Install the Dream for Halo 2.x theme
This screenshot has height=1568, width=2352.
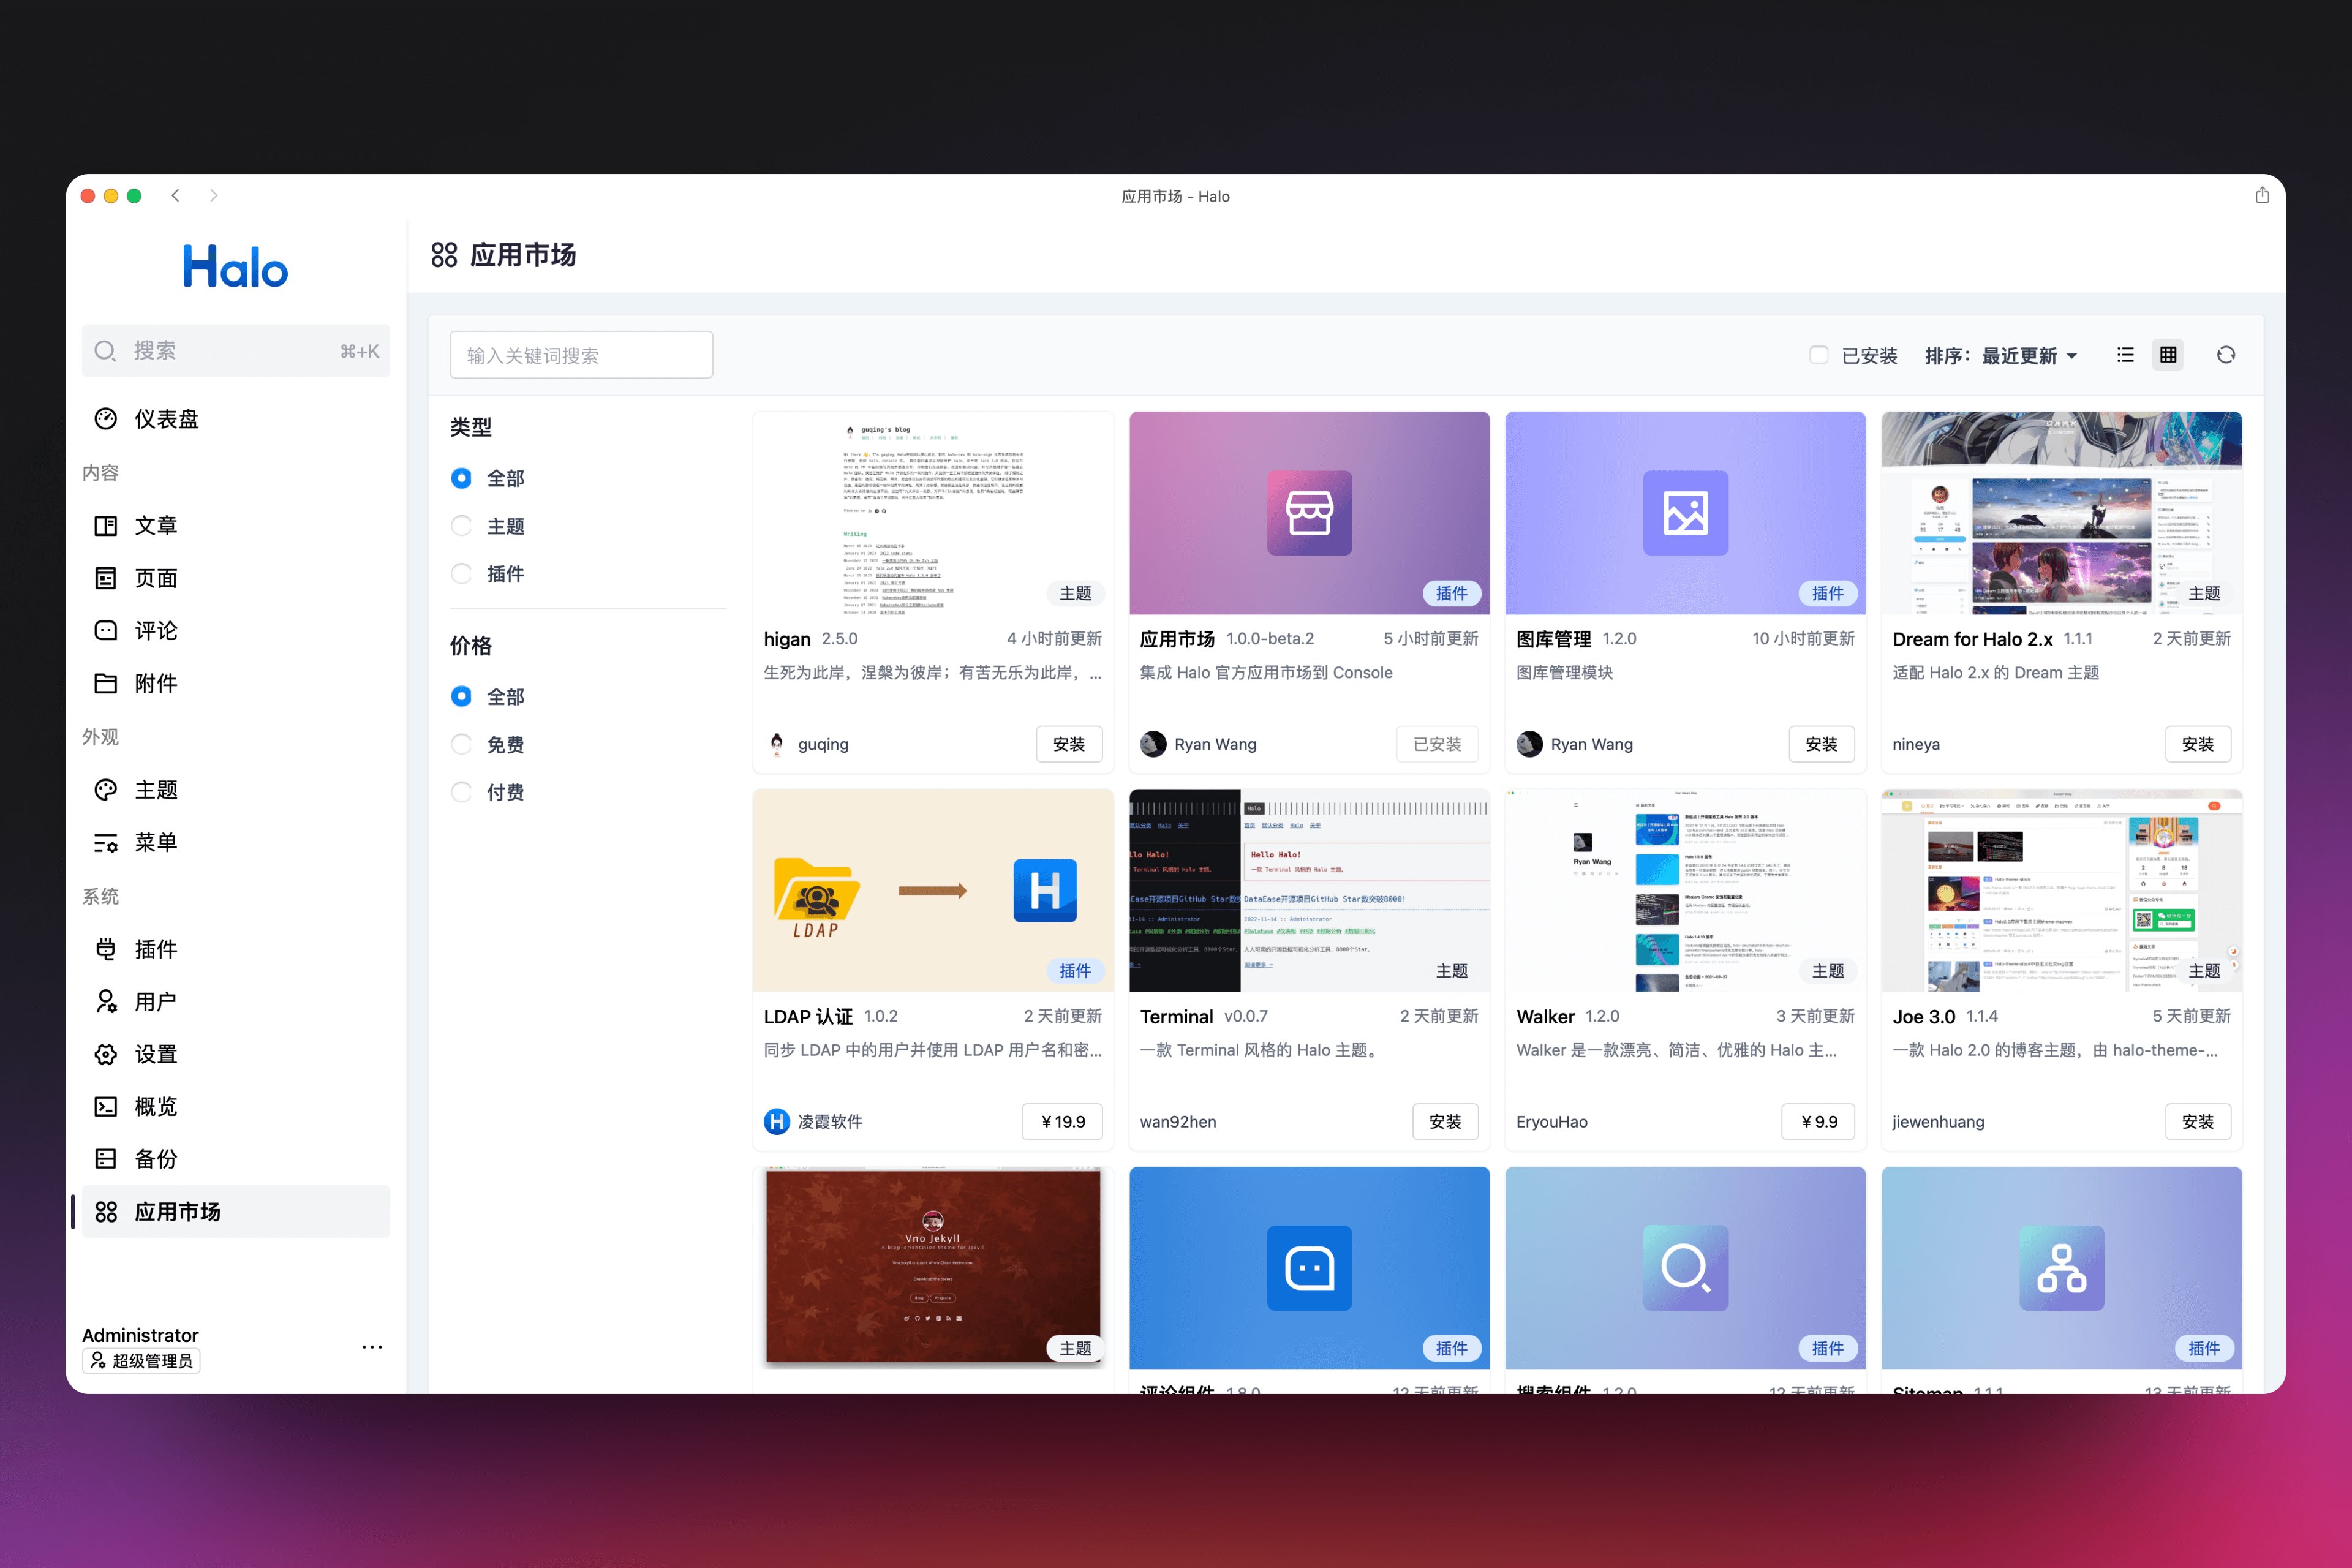[x=2198, y=744]
